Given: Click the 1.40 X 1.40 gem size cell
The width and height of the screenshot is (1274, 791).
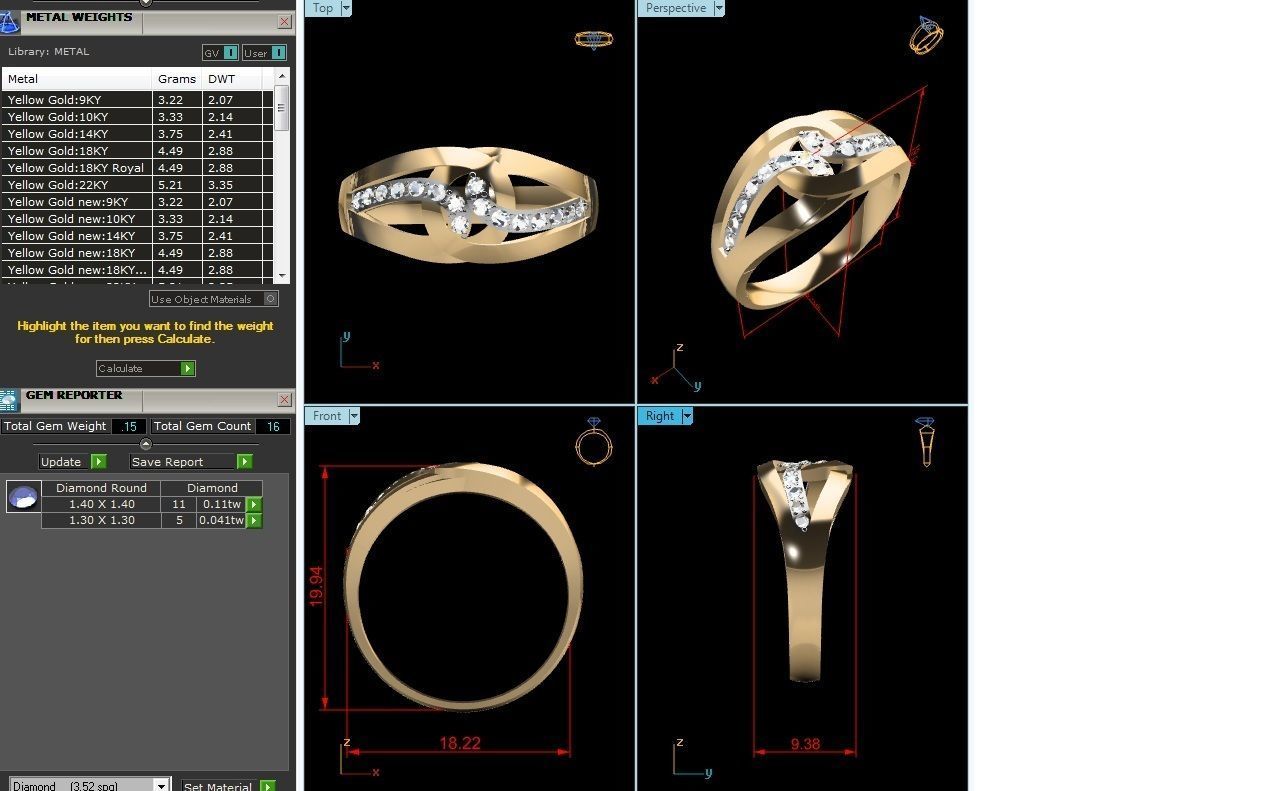Looking at the screenshot, I should click(x=101, y=505).
